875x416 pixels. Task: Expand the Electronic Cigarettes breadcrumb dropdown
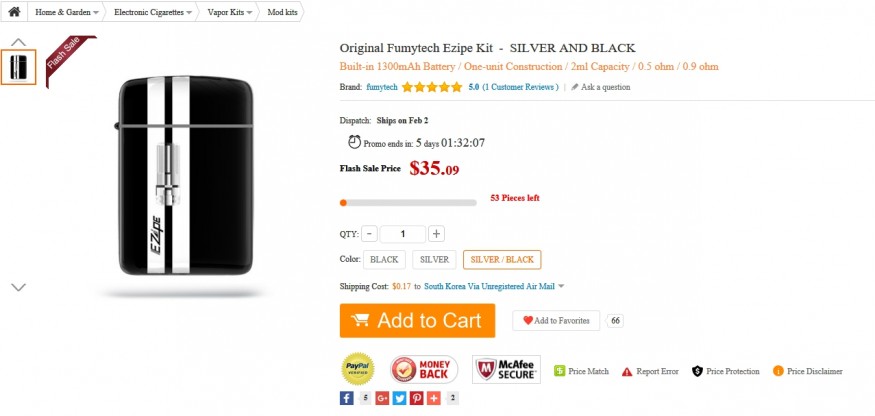coord(189,13)
